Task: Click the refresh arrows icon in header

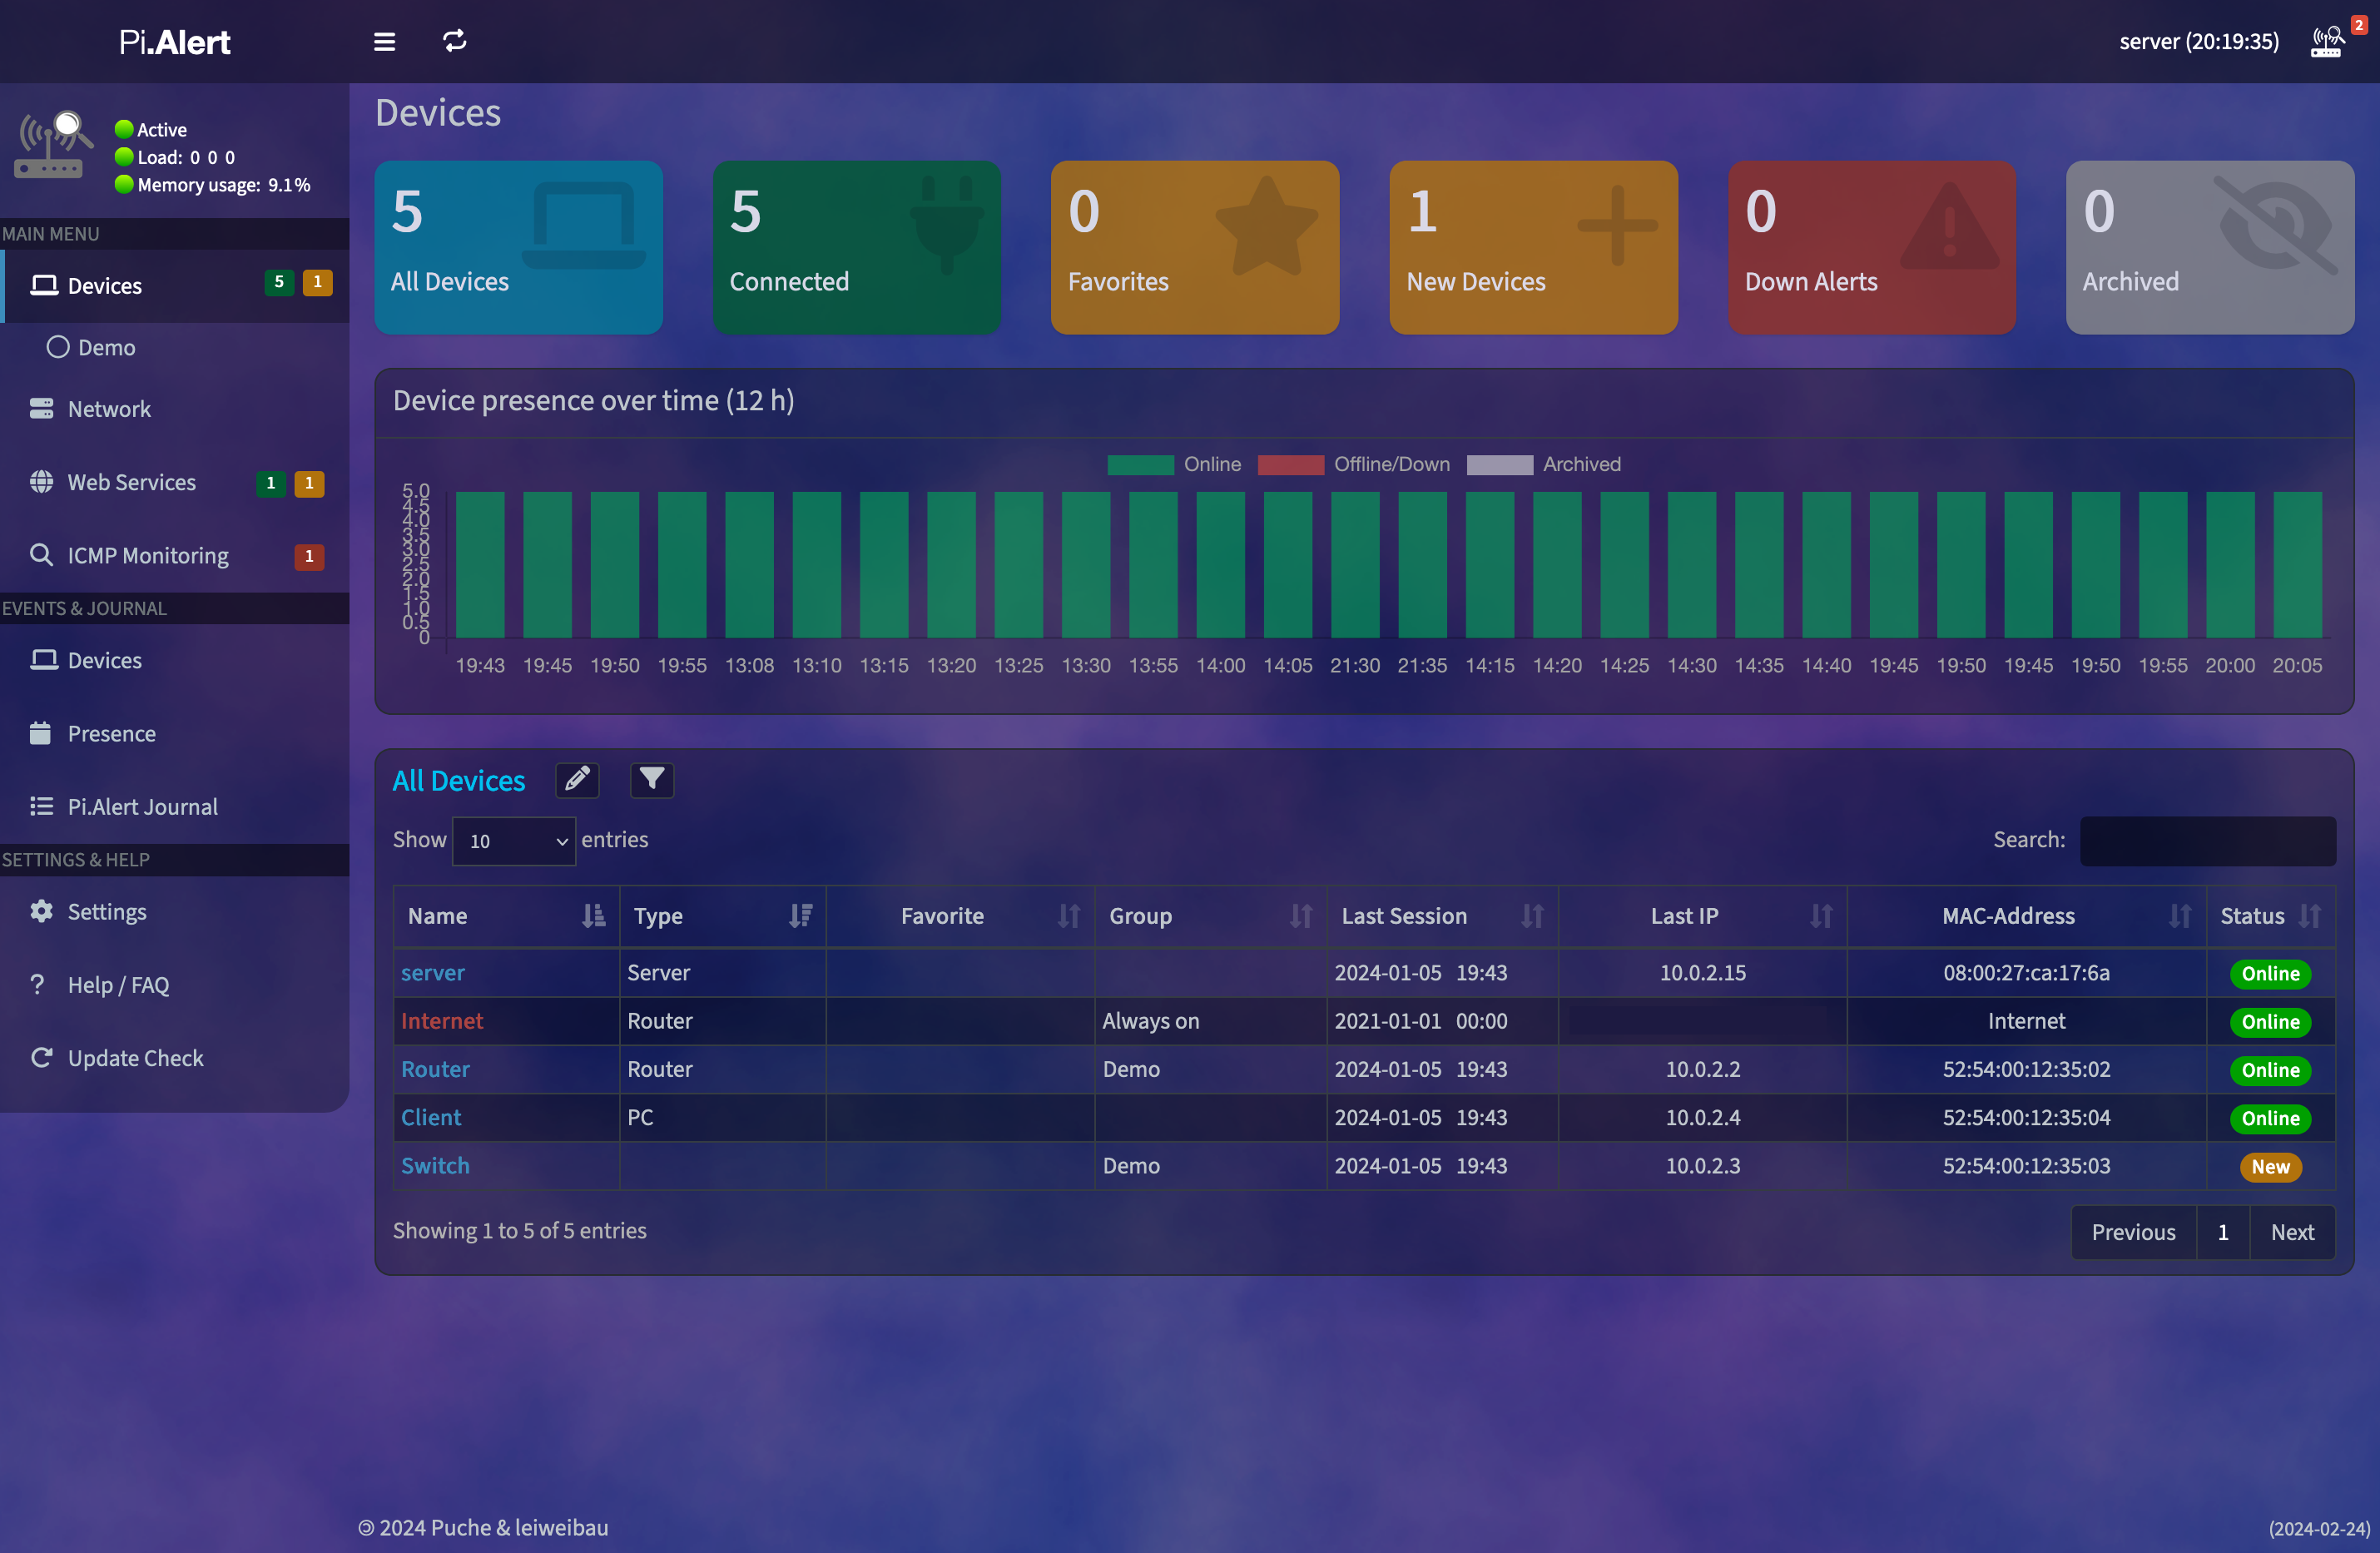Action: tap(455, 42)
